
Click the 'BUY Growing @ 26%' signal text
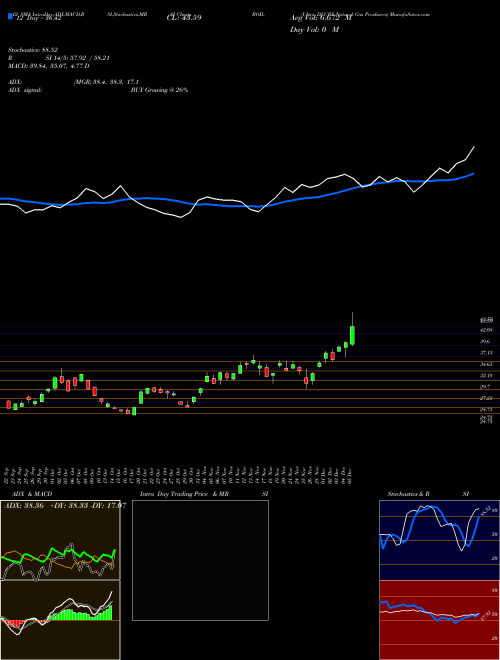click(x=159, y=90)
